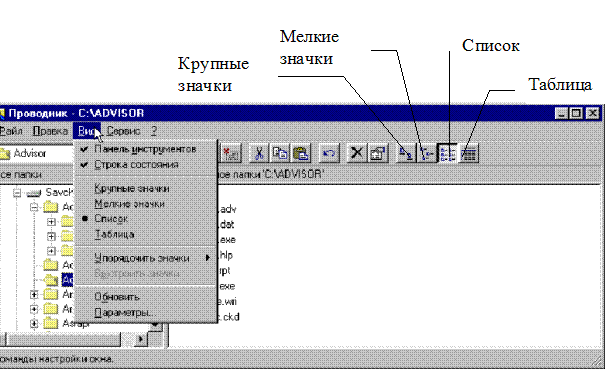The height and width of the screenshot is (381, 609).
Task: Select the file ending in rpt
Action: click(x=225, y=271)
